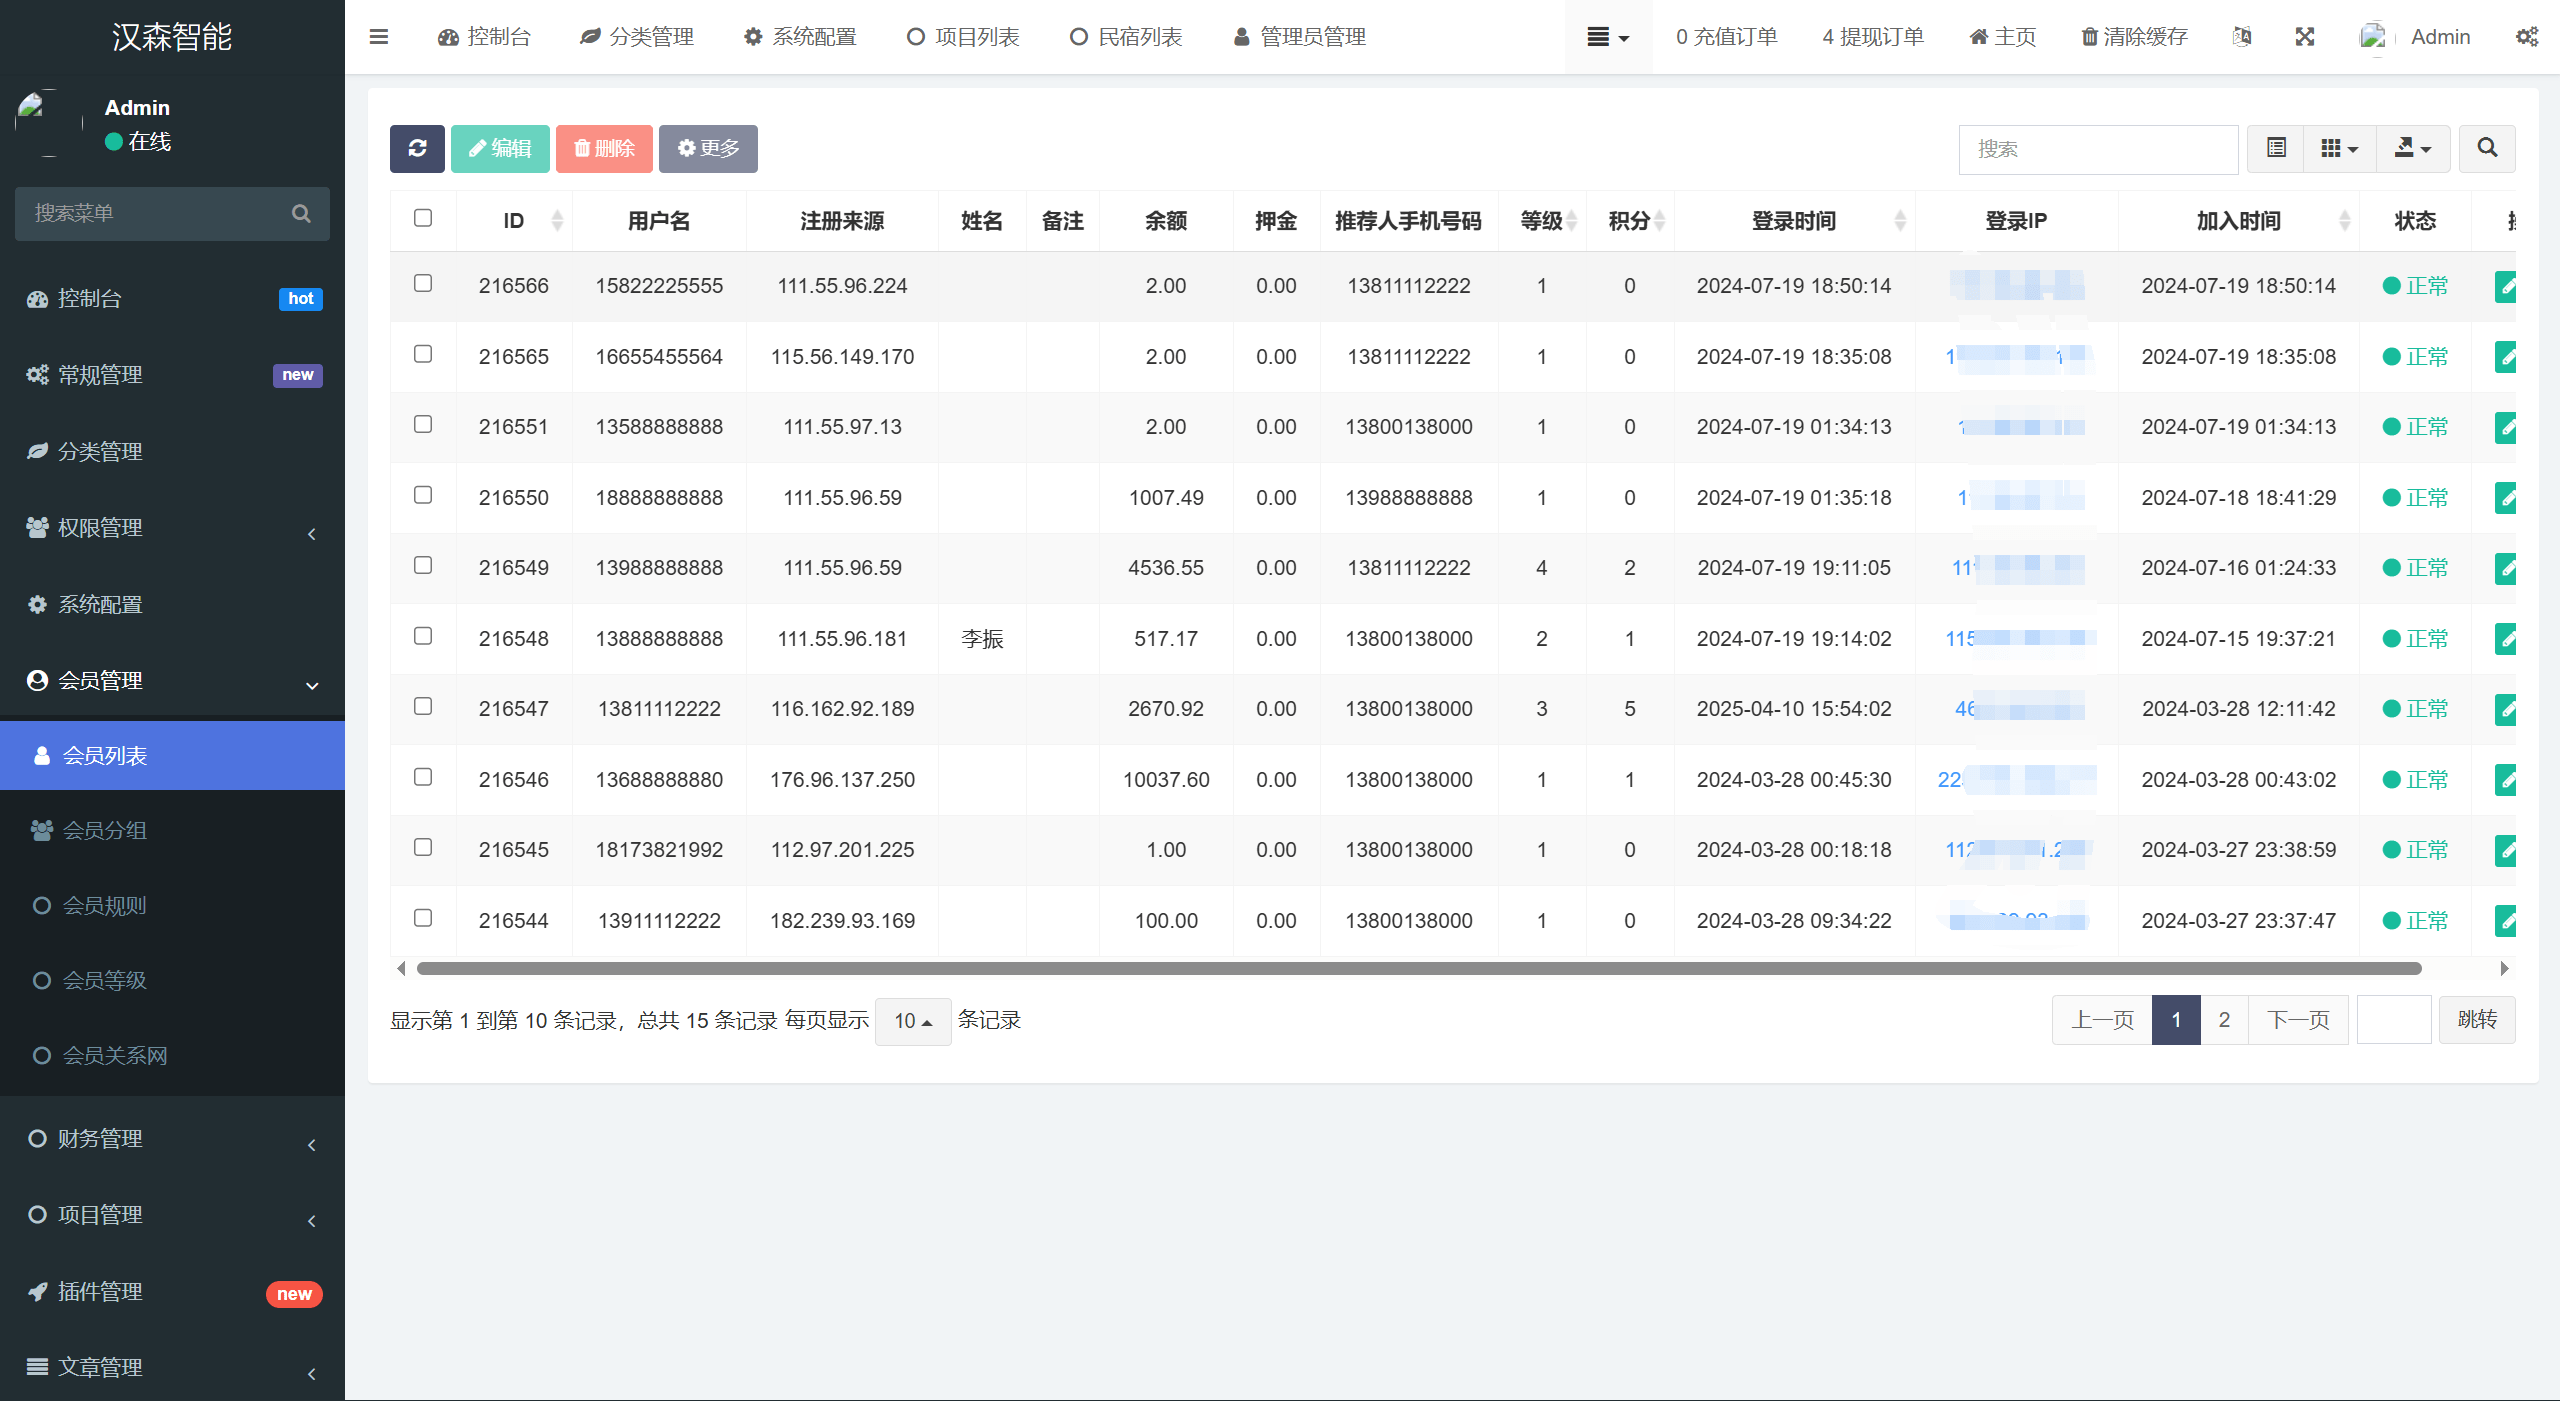Screen dimensions: 2560x1401
Task: Toggle table card view icon
Action: click(2276, 149)
